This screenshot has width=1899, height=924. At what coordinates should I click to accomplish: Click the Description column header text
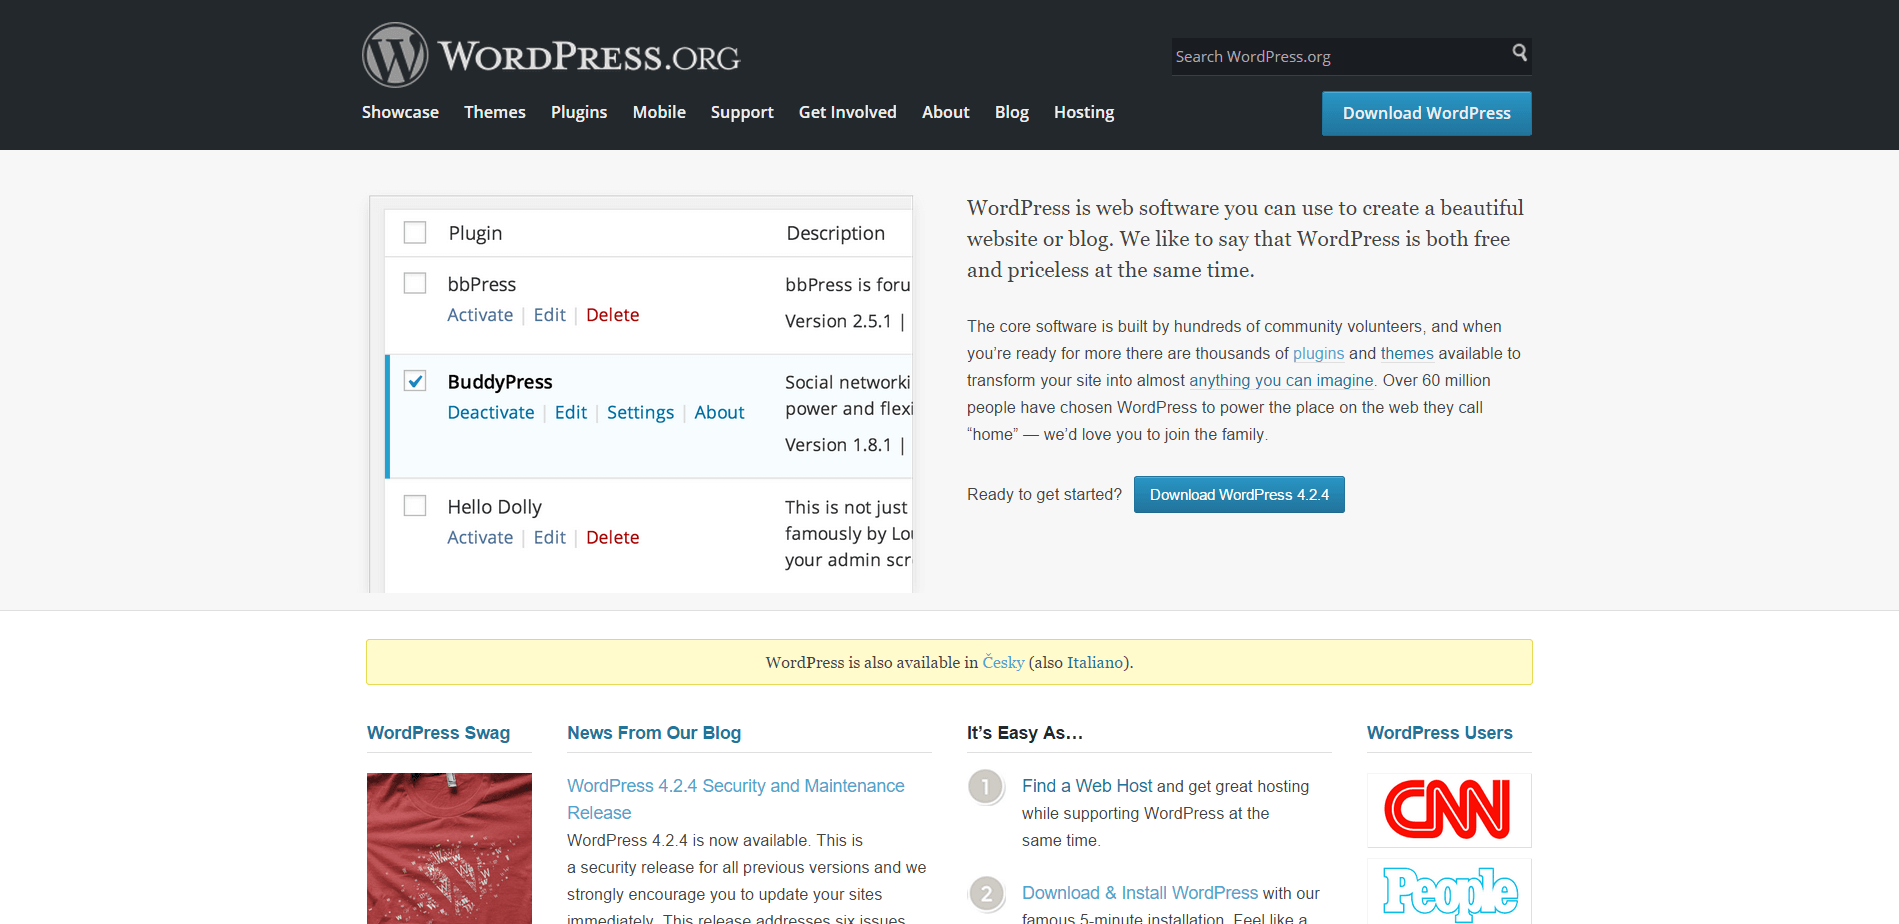pos(836,233)
